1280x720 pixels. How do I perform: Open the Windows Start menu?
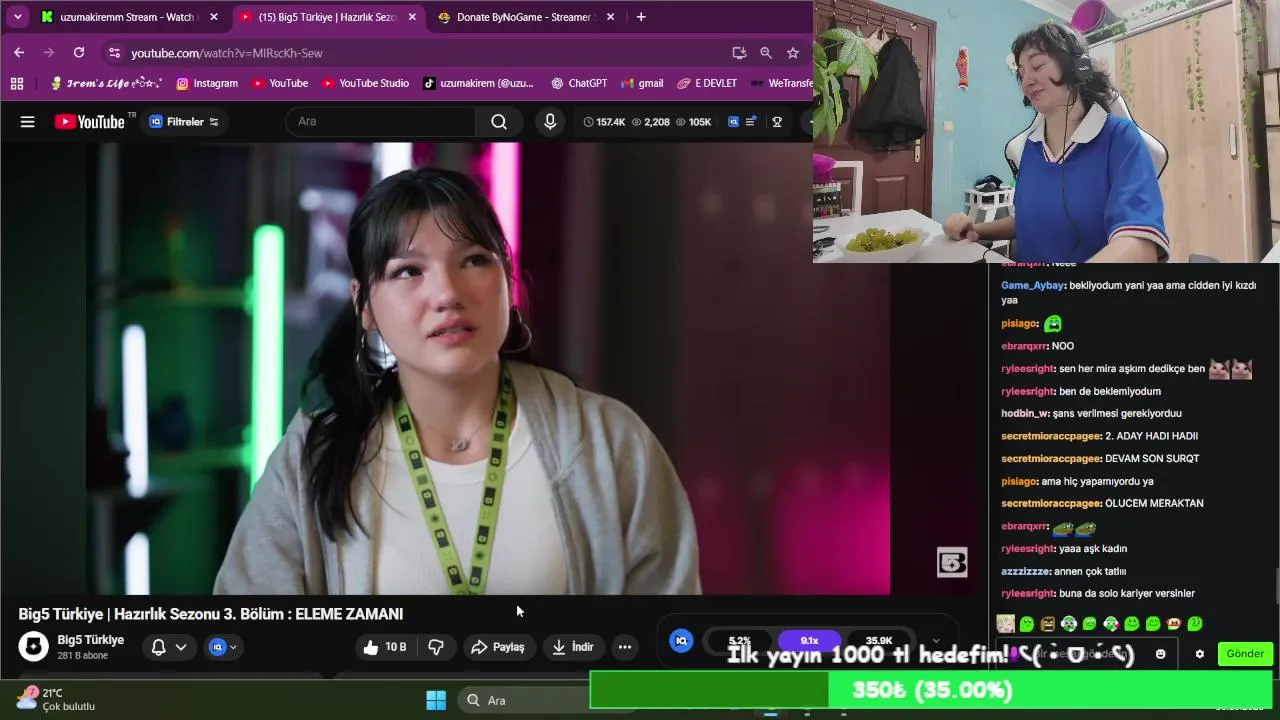(x=436, y=700)
